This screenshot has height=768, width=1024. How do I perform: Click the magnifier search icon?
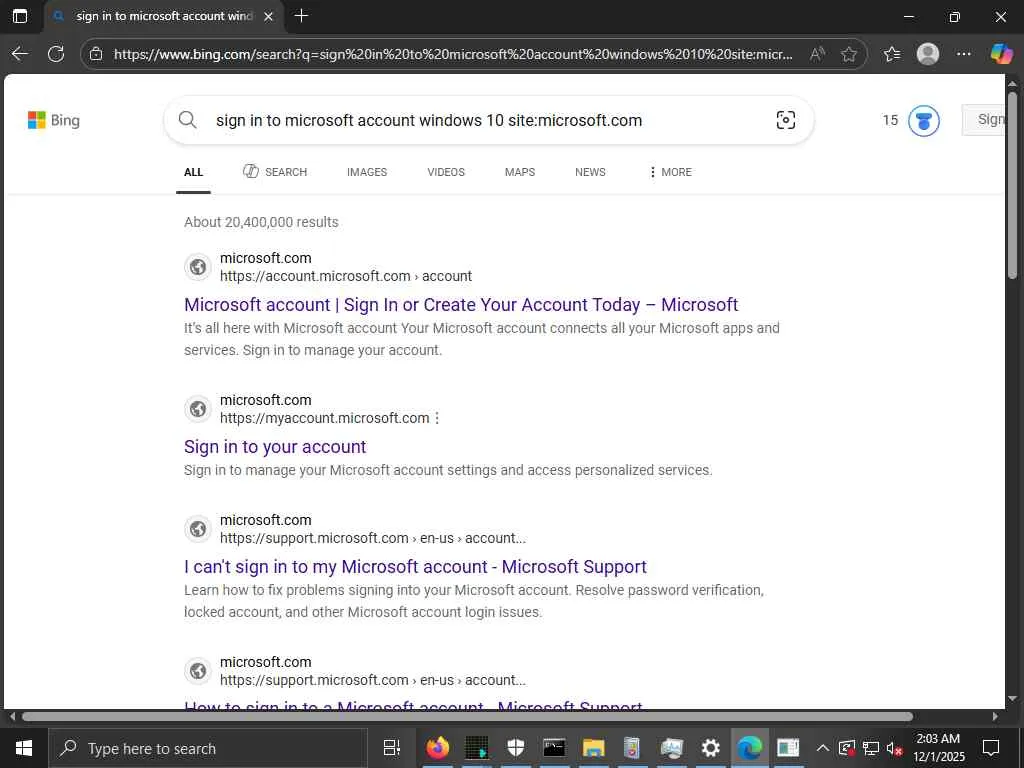[187, 120]
